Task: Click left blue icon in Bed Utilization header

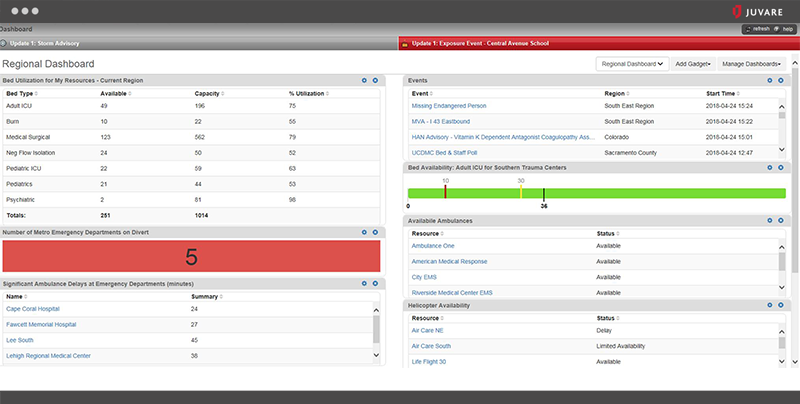Action: pos(364,81)
